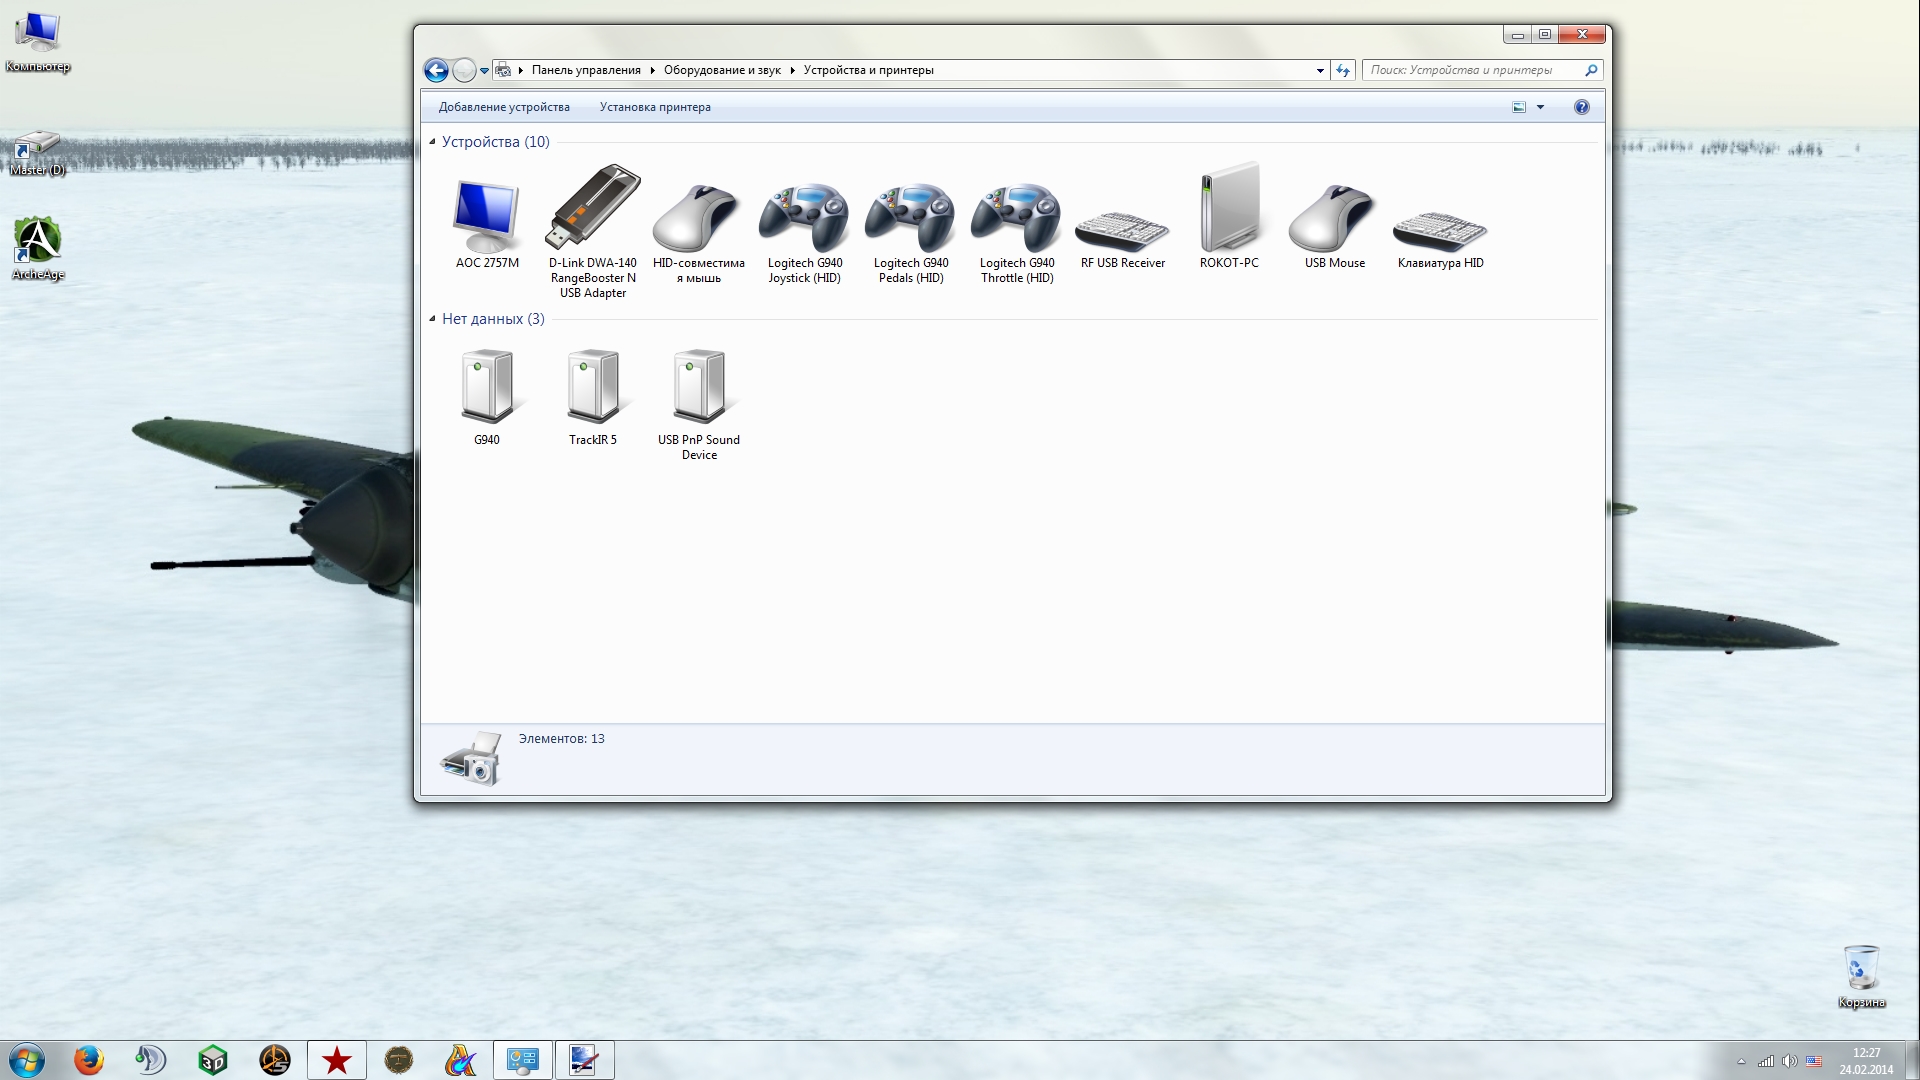Select the ROKOT-PC computer device
This screenshot has width=1920, height=1080.
(x=1229, y=207)
